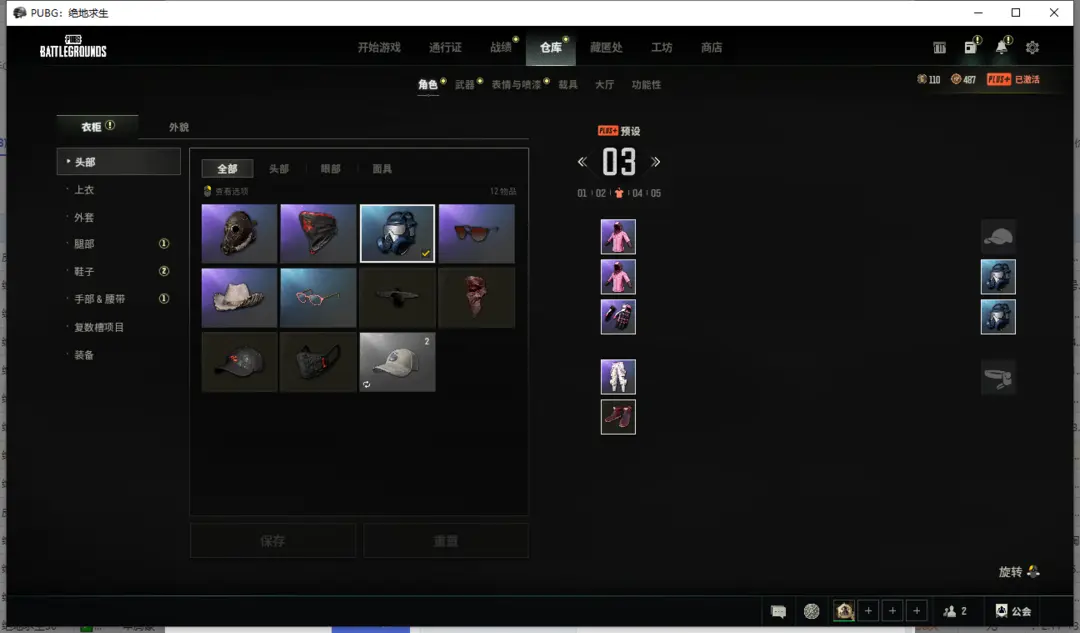Select the 表情与喷漆 sub-tab
This screenshot has width=1080, height=633.
516,85
